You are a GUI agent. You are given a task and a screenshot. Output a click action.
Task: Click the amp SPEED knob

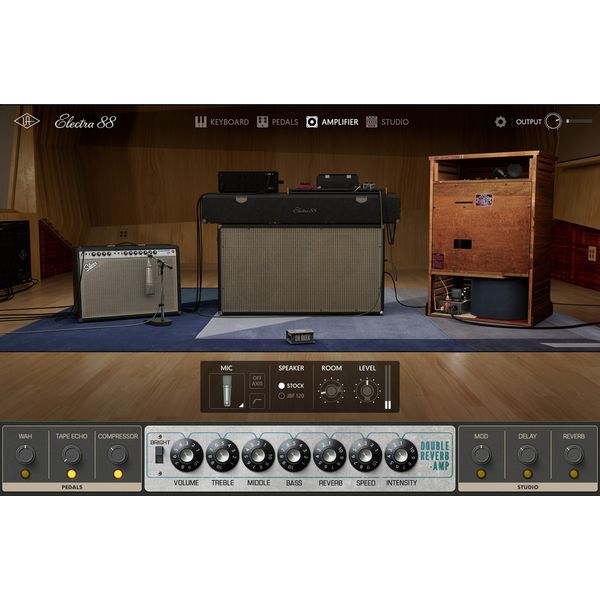pyautogui.click(x=365, y=455)
